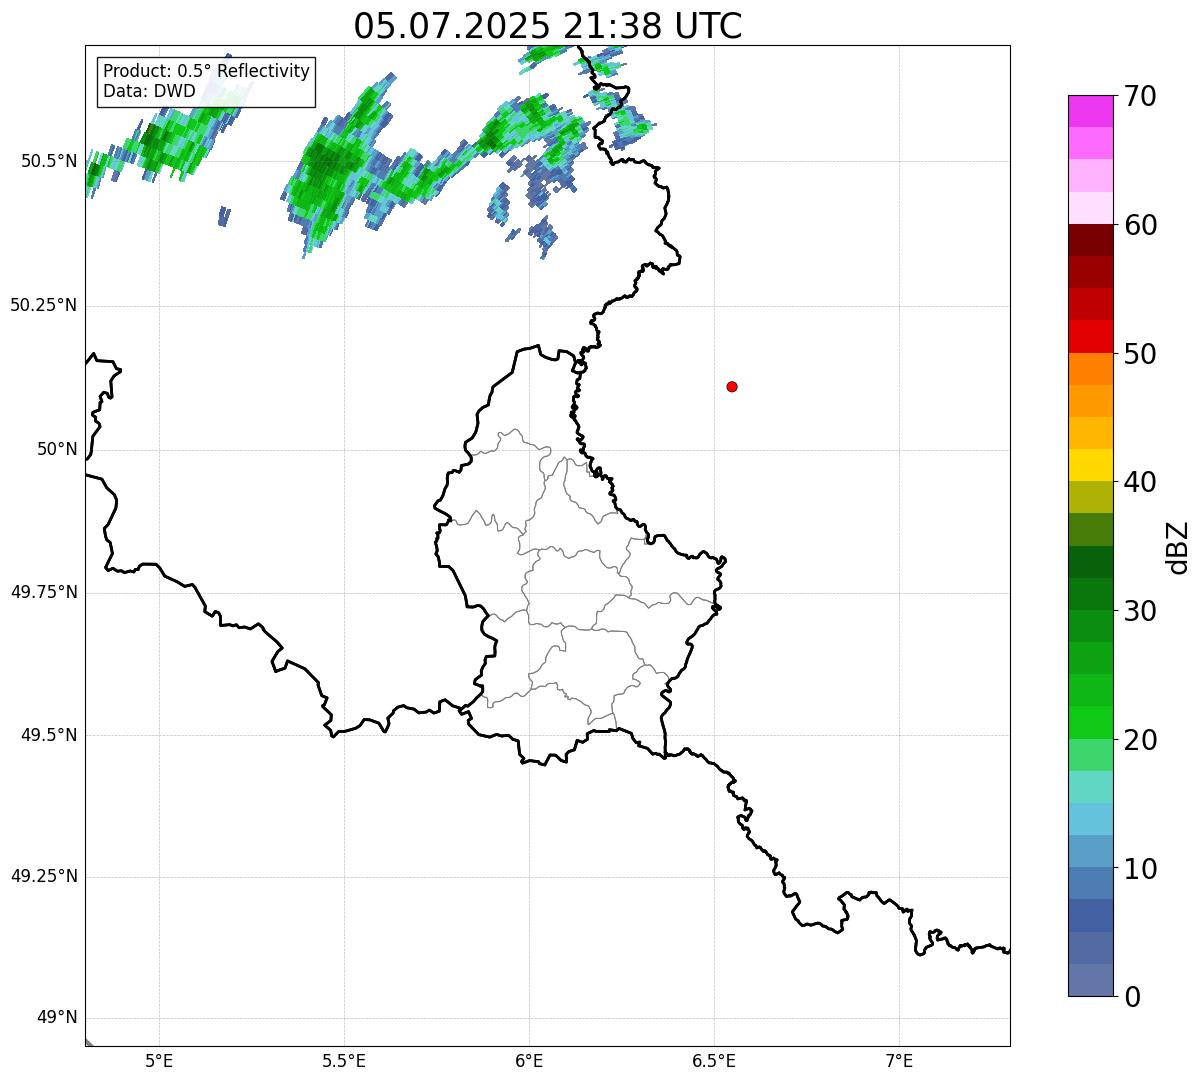Image resolution: width=1202 pixels, height=1081 pixels.
Task: Click the yellow 40 dBZ colorbar swatch
Action: click(x=1091, y=465)
